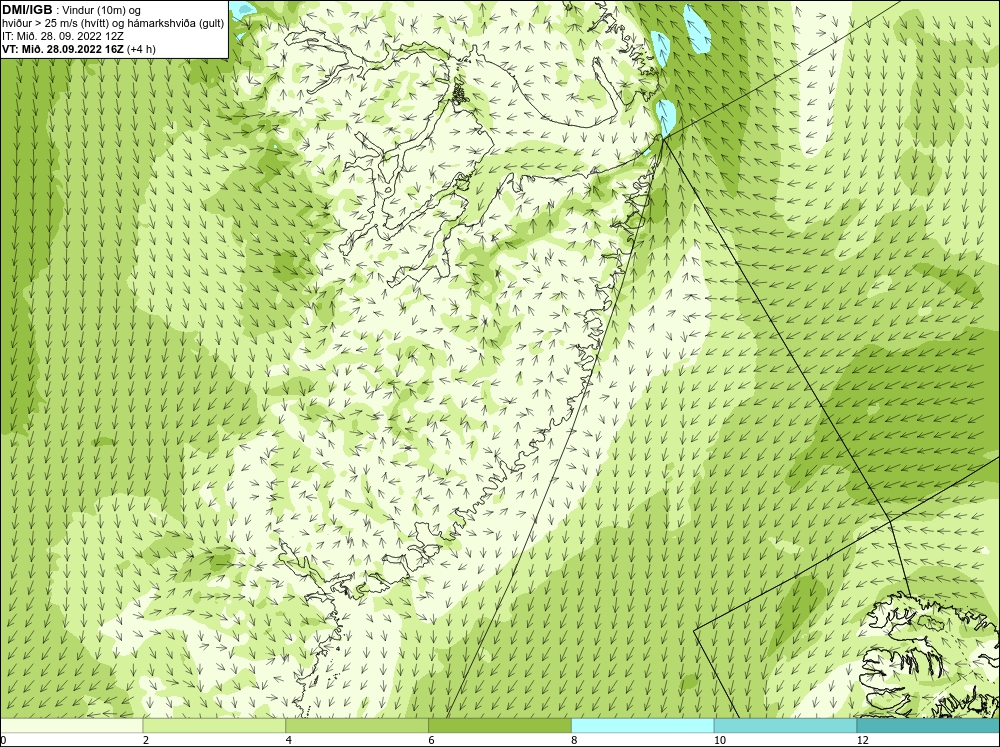Click the scale label '2'
Viewport: 1000px width, 747px height.
pyautogui.click(x=146, y=740)
